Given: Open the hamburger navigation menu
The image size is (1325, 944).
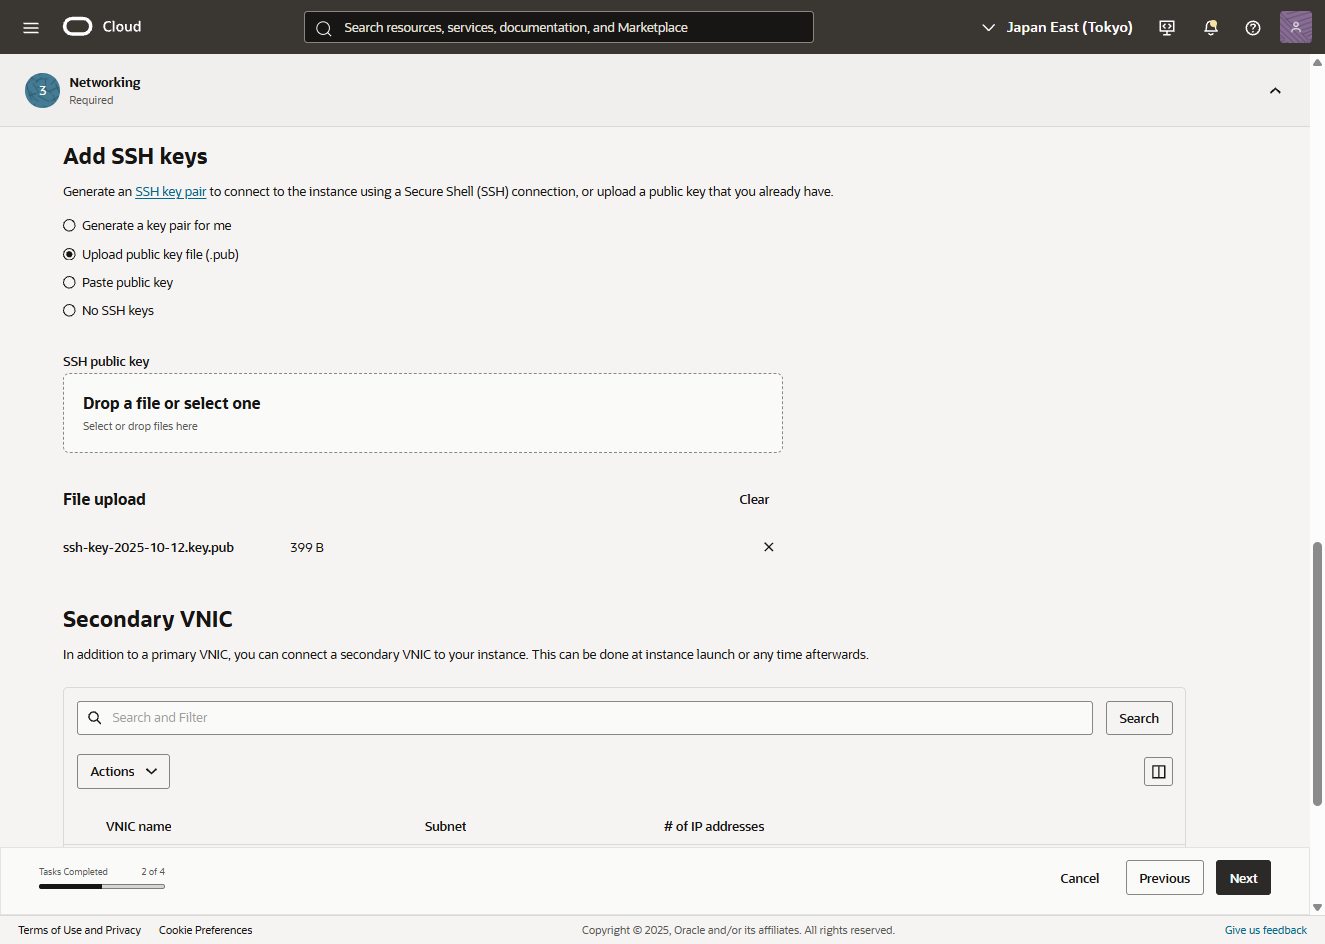Looking at the screenshot, I should pos(31,27).
